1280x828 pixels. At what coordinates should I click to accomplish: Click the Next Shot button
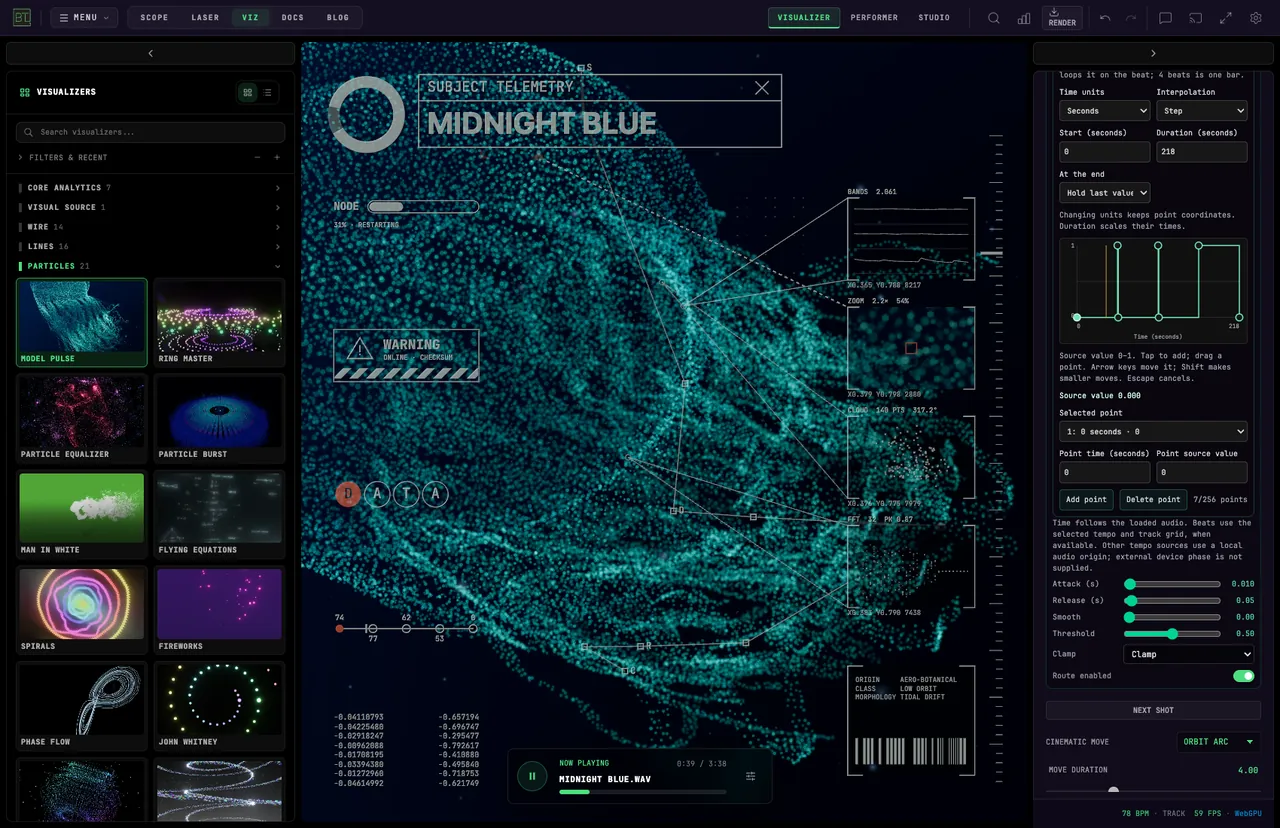pos(1153,710)
